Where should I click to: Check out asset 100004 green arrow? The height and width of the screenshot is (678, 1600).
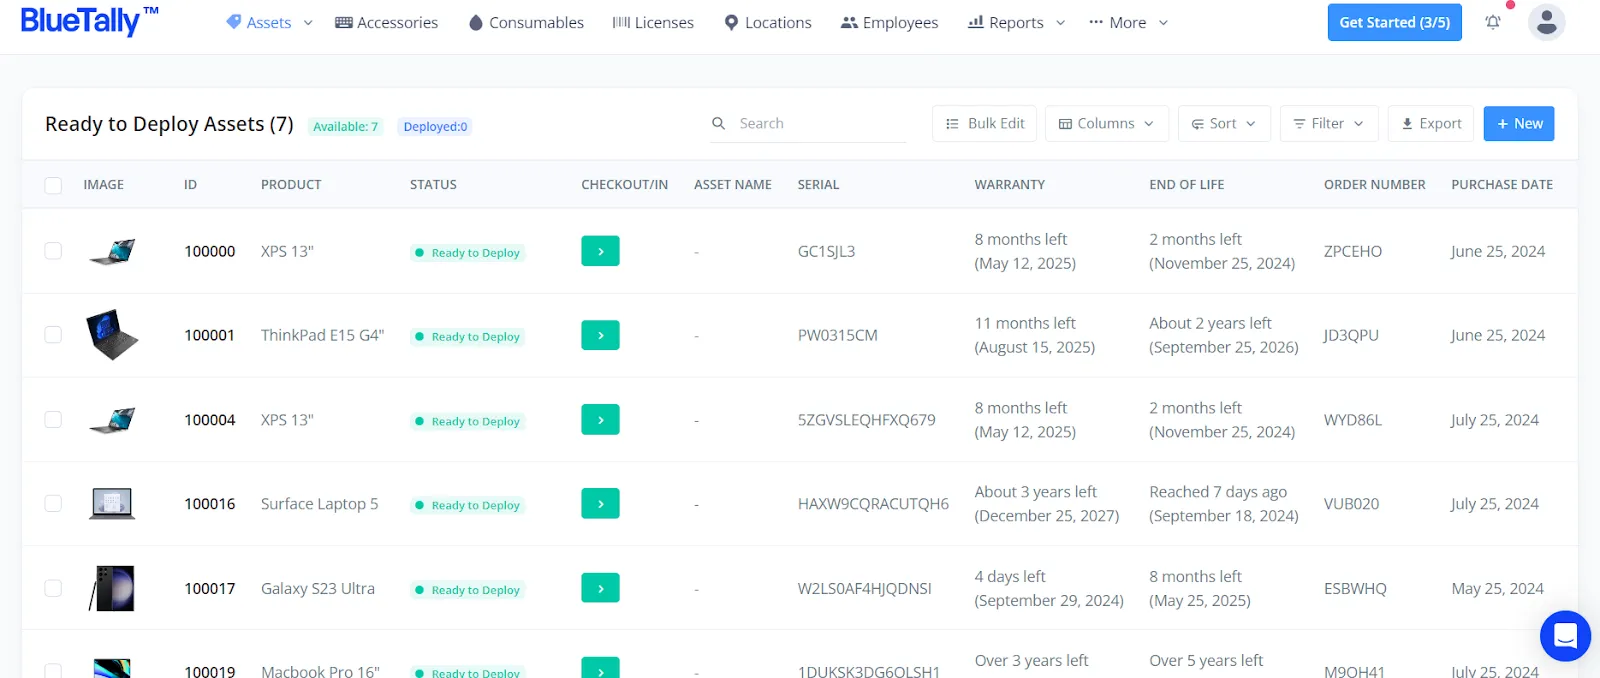(x=600, y=419)
